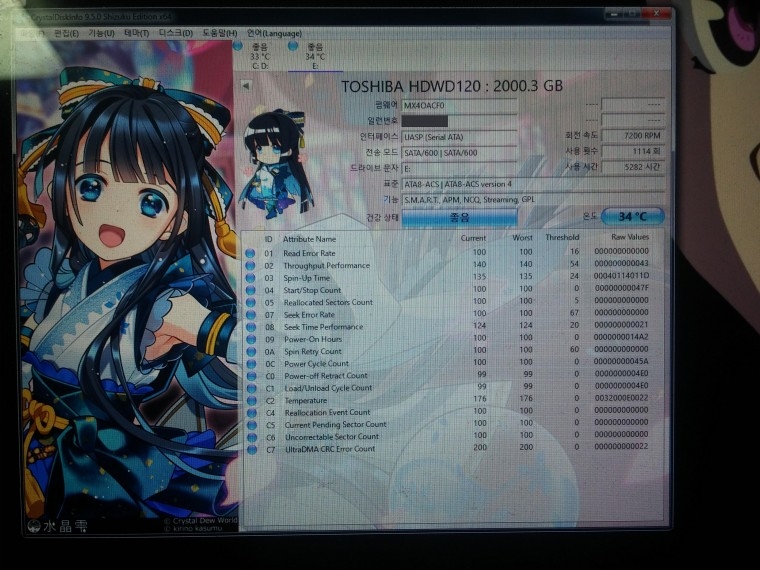Viewport: 760px width, 570px height.
Task: Open the 편집(E) menu
Action: [x=66, y=33]
